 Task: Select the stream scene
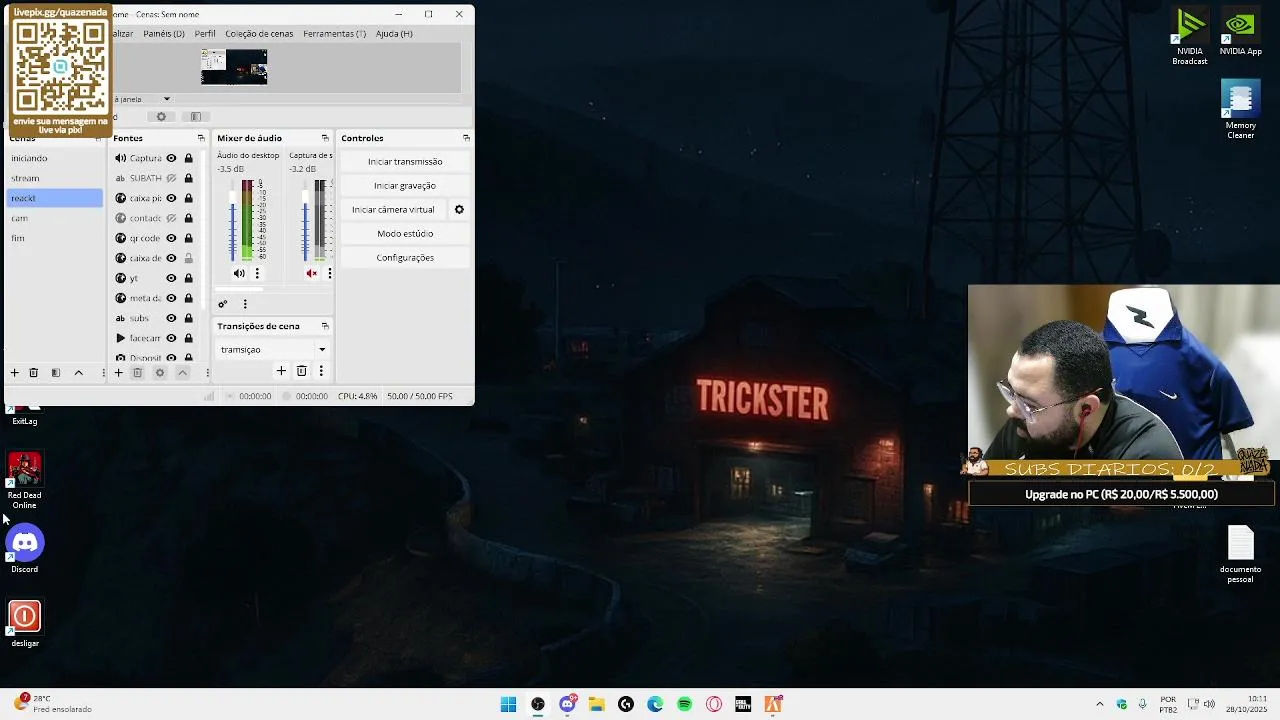(x=54, y=178)
